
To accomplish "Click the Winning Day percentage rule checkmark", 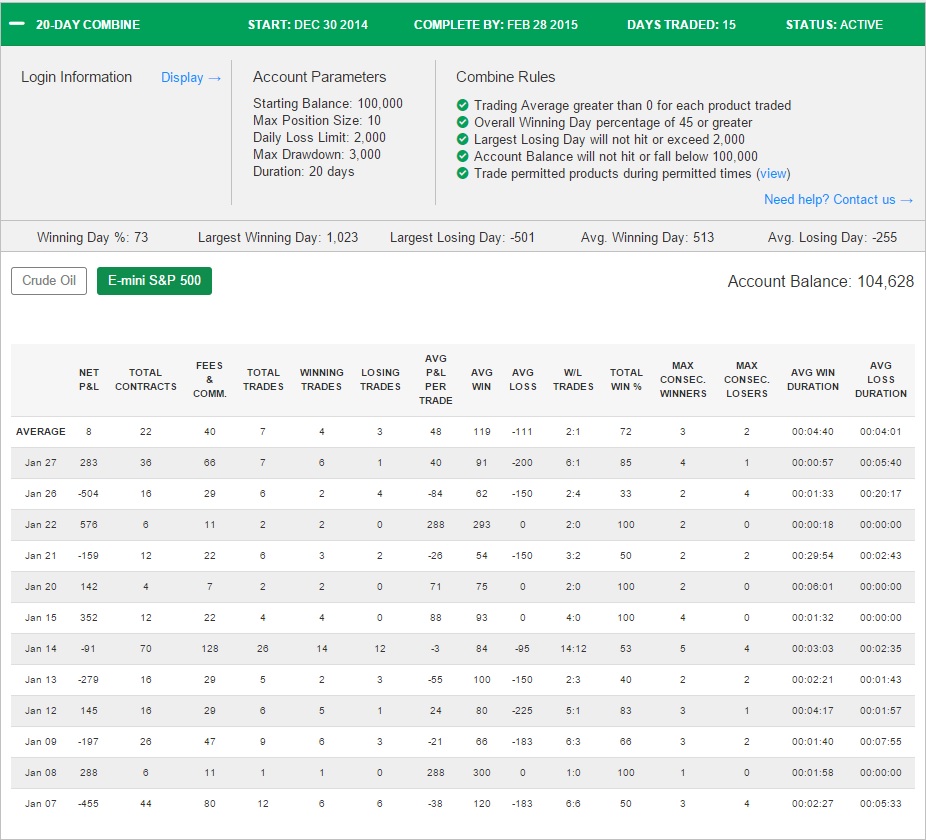I will [x=462, y=122].
